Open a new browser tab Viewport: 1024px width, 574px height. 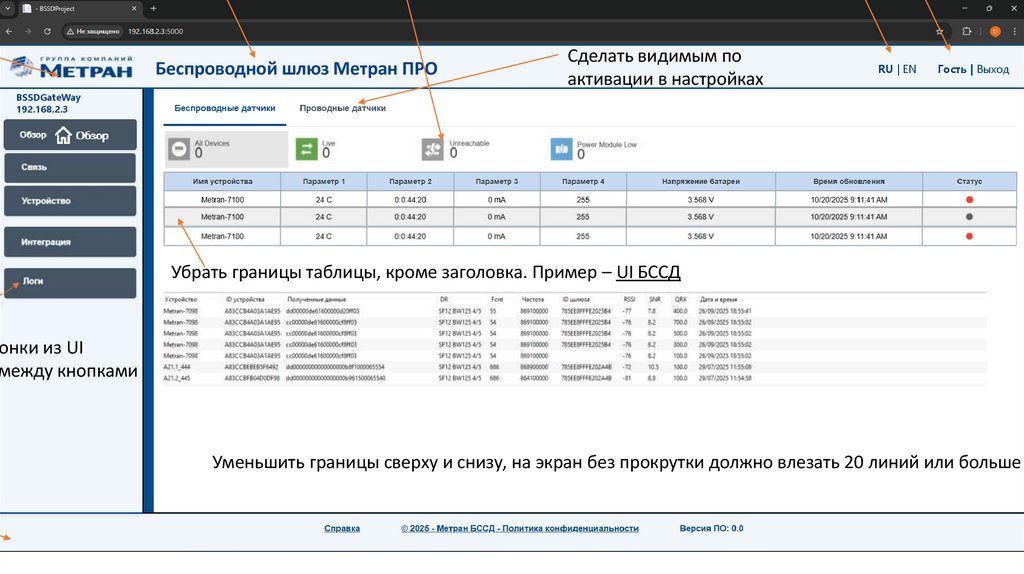point(153,8)
